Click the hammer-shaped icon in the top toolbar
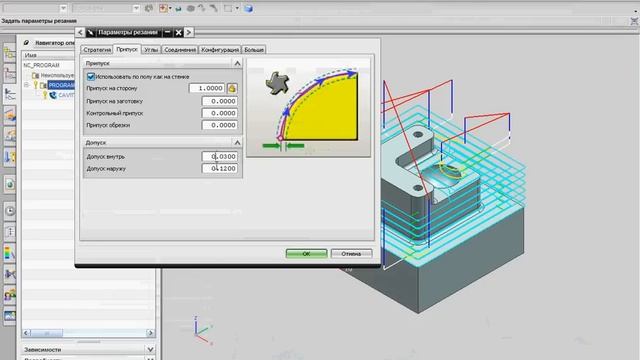The width and height of the screenshot is (640, 360). 213,8
